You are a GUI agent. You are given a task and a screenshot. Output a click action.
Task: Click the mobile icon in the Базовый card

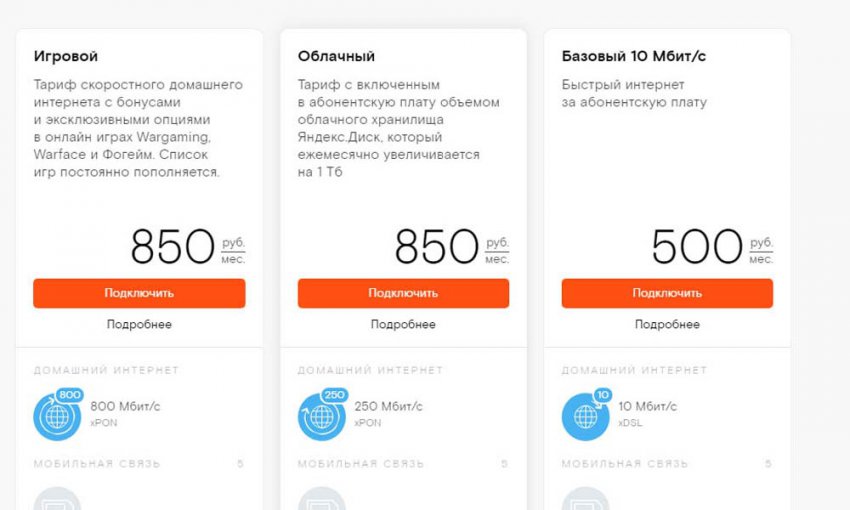tap(585, 498)
